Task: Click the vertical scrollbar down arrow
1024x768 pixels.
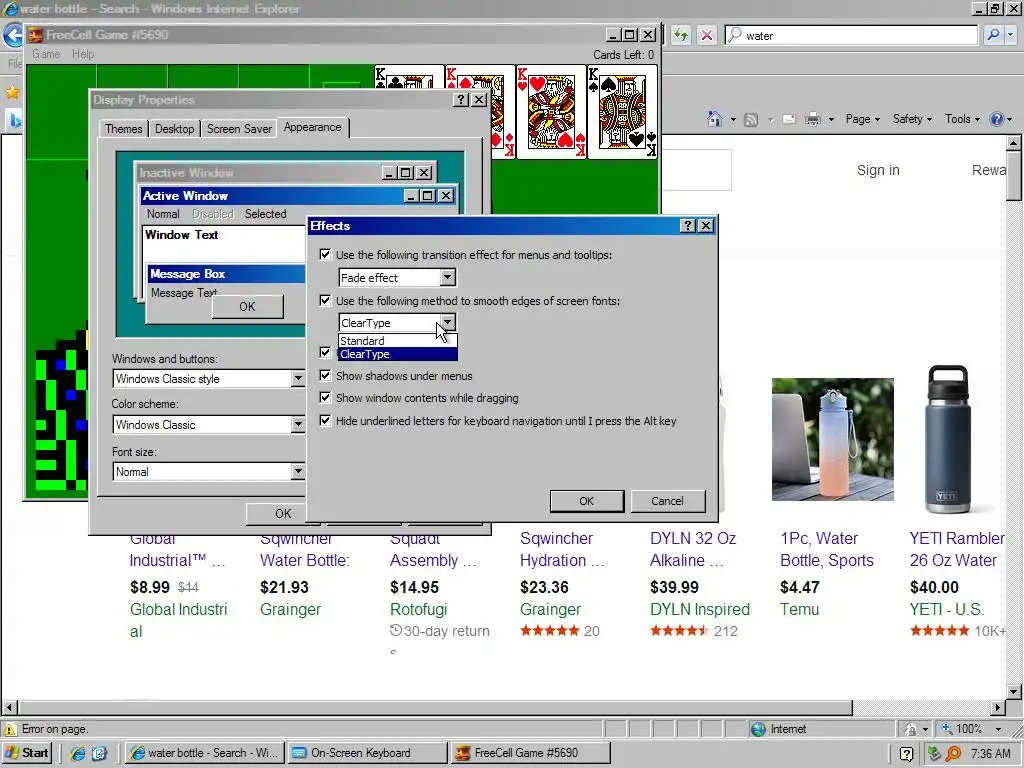Action: pos(1013,692)
